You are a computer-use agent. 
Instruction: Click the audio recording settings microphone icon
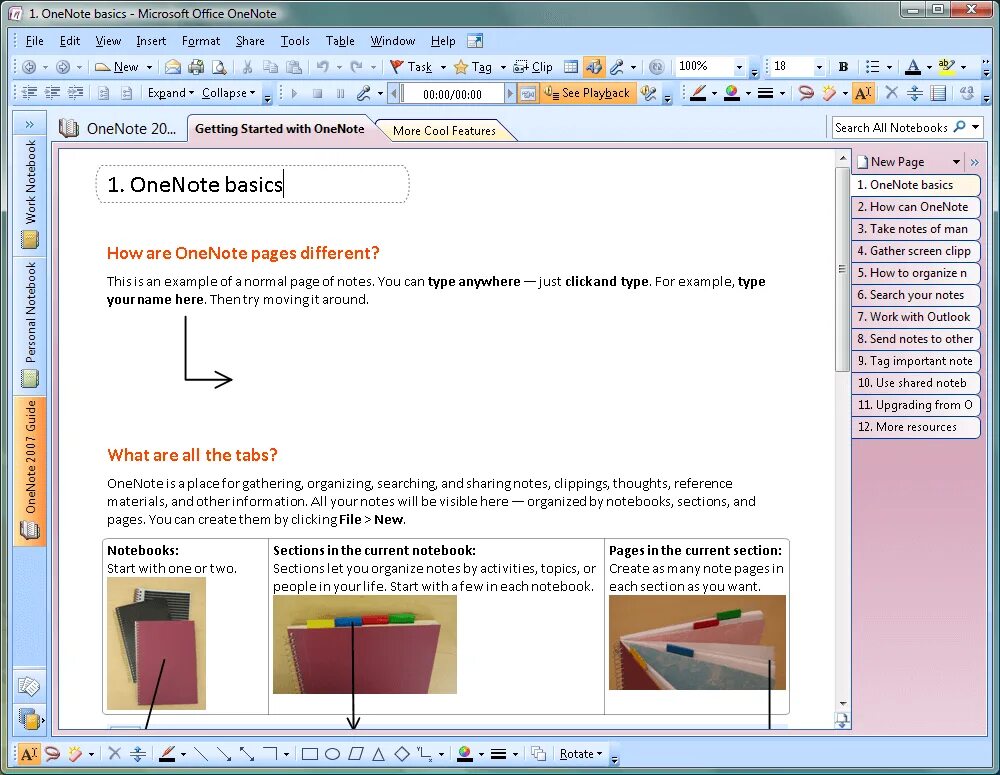tap(649, 94)
